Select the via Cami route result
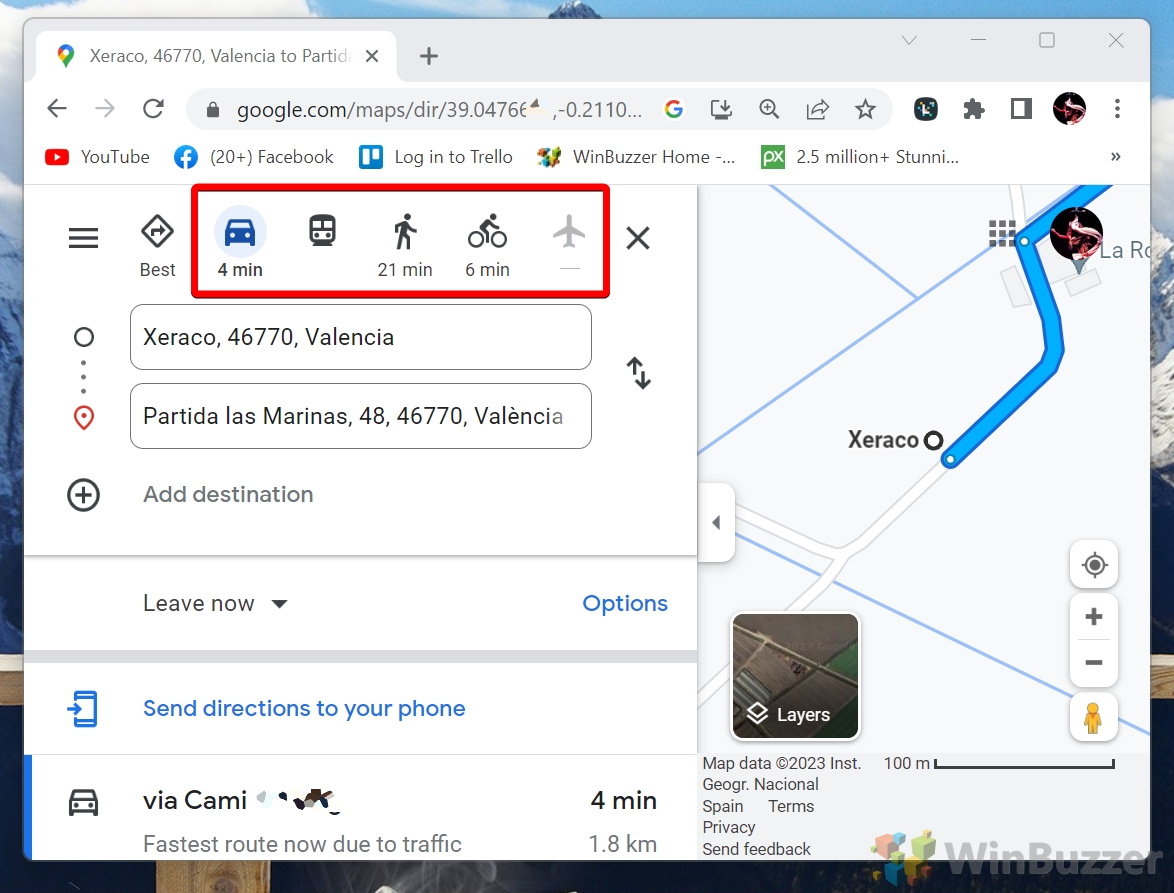Viewport: 1174px width, 893px height. pos(361,808)
